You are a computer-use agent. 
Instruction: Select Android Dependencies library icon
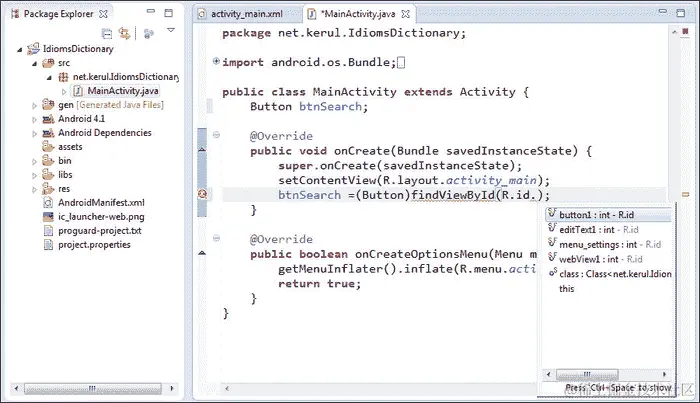tap(48, 133)
